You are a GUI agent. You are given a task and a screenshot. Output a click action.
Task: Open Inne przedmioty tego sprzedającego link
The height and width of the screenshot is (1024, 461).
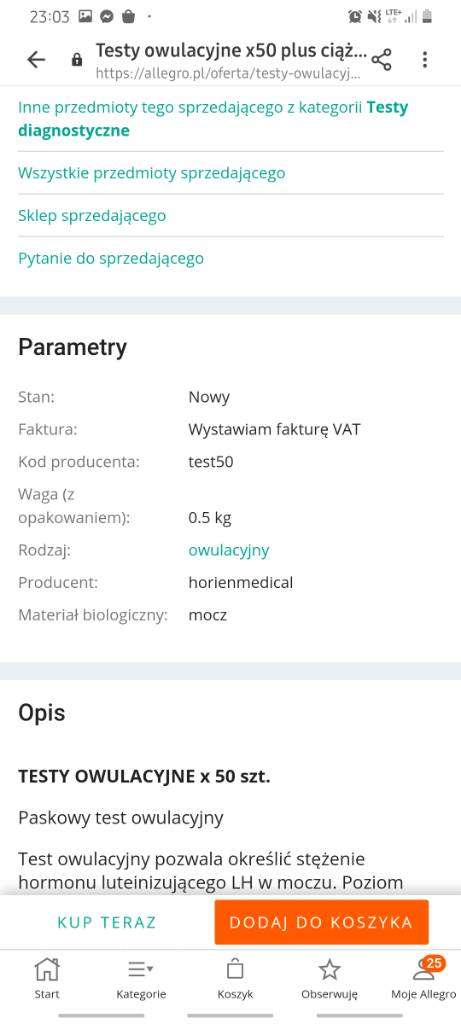tap(213, 119)
